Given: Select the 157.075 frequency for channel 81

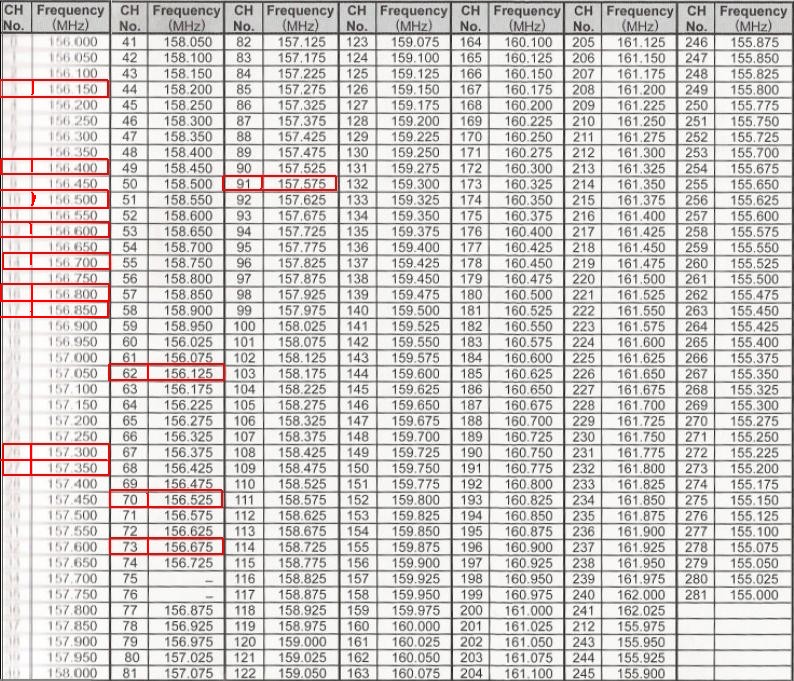Looking at the screenshot, I should point(187,673).
